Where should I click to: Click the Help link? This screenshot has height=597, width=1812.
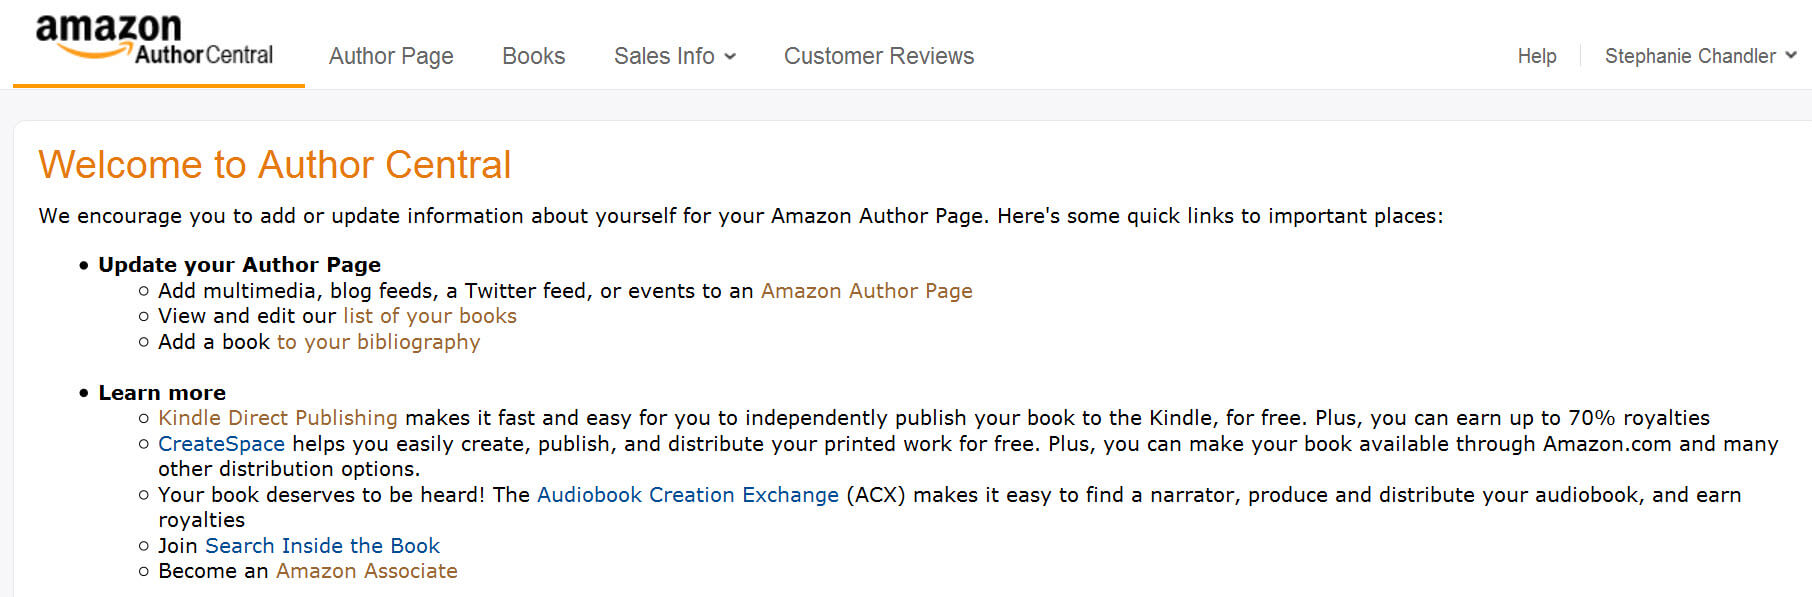(x=1536, y=56)
